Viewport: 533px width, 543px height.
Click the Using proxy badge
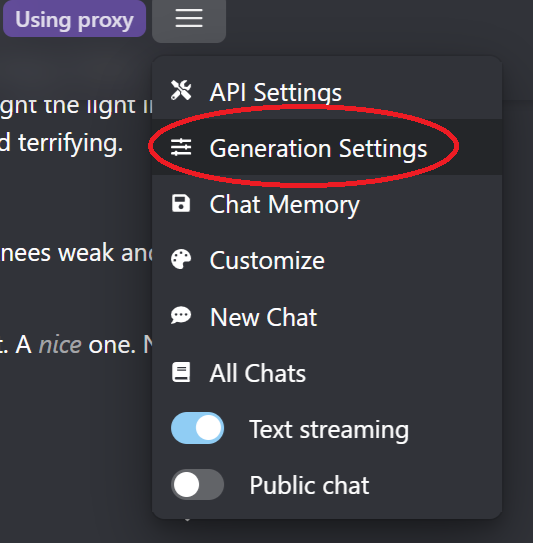74,19
